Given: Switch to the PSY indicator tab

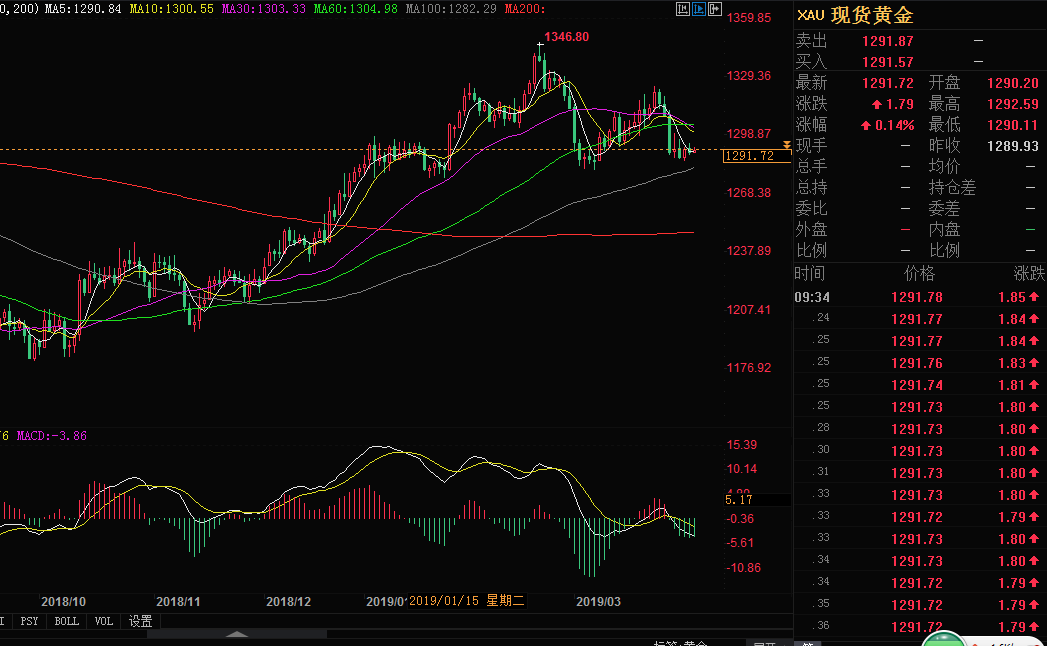Looking at the screenshot, I should (x=30, y=621).
